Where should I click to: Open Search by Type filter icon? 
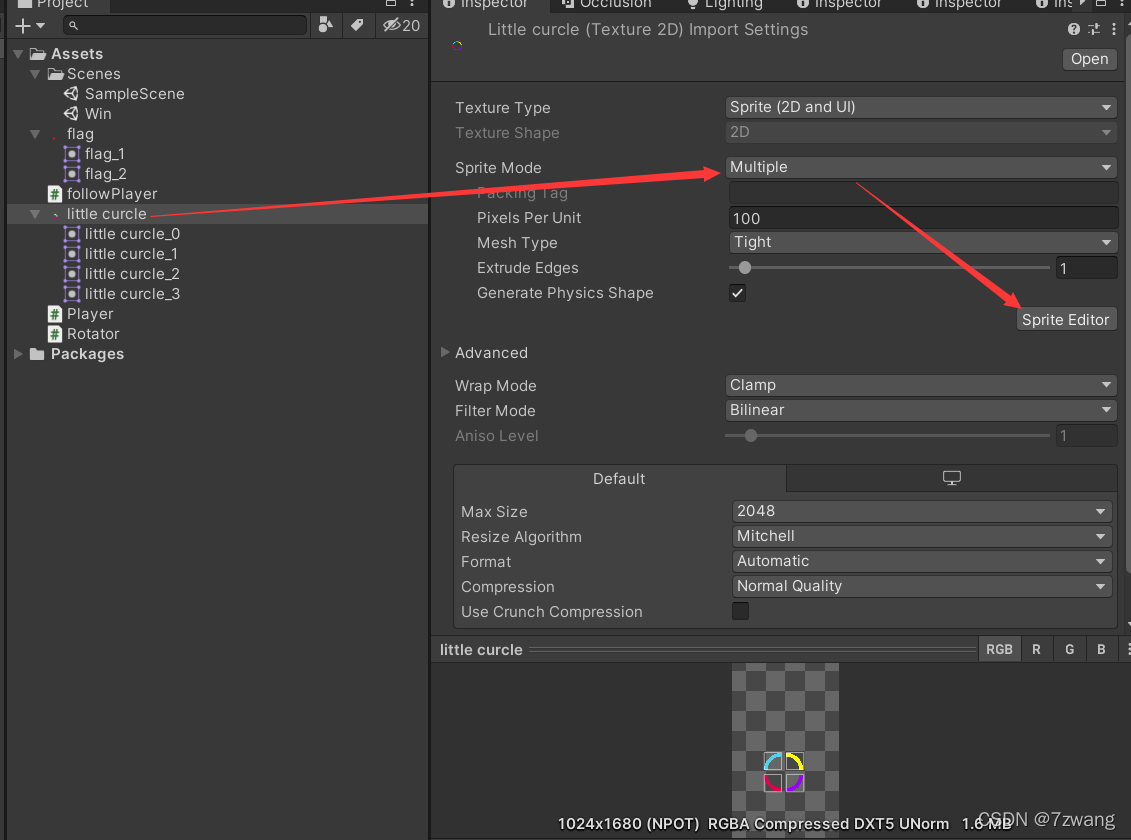click(326, 25)
